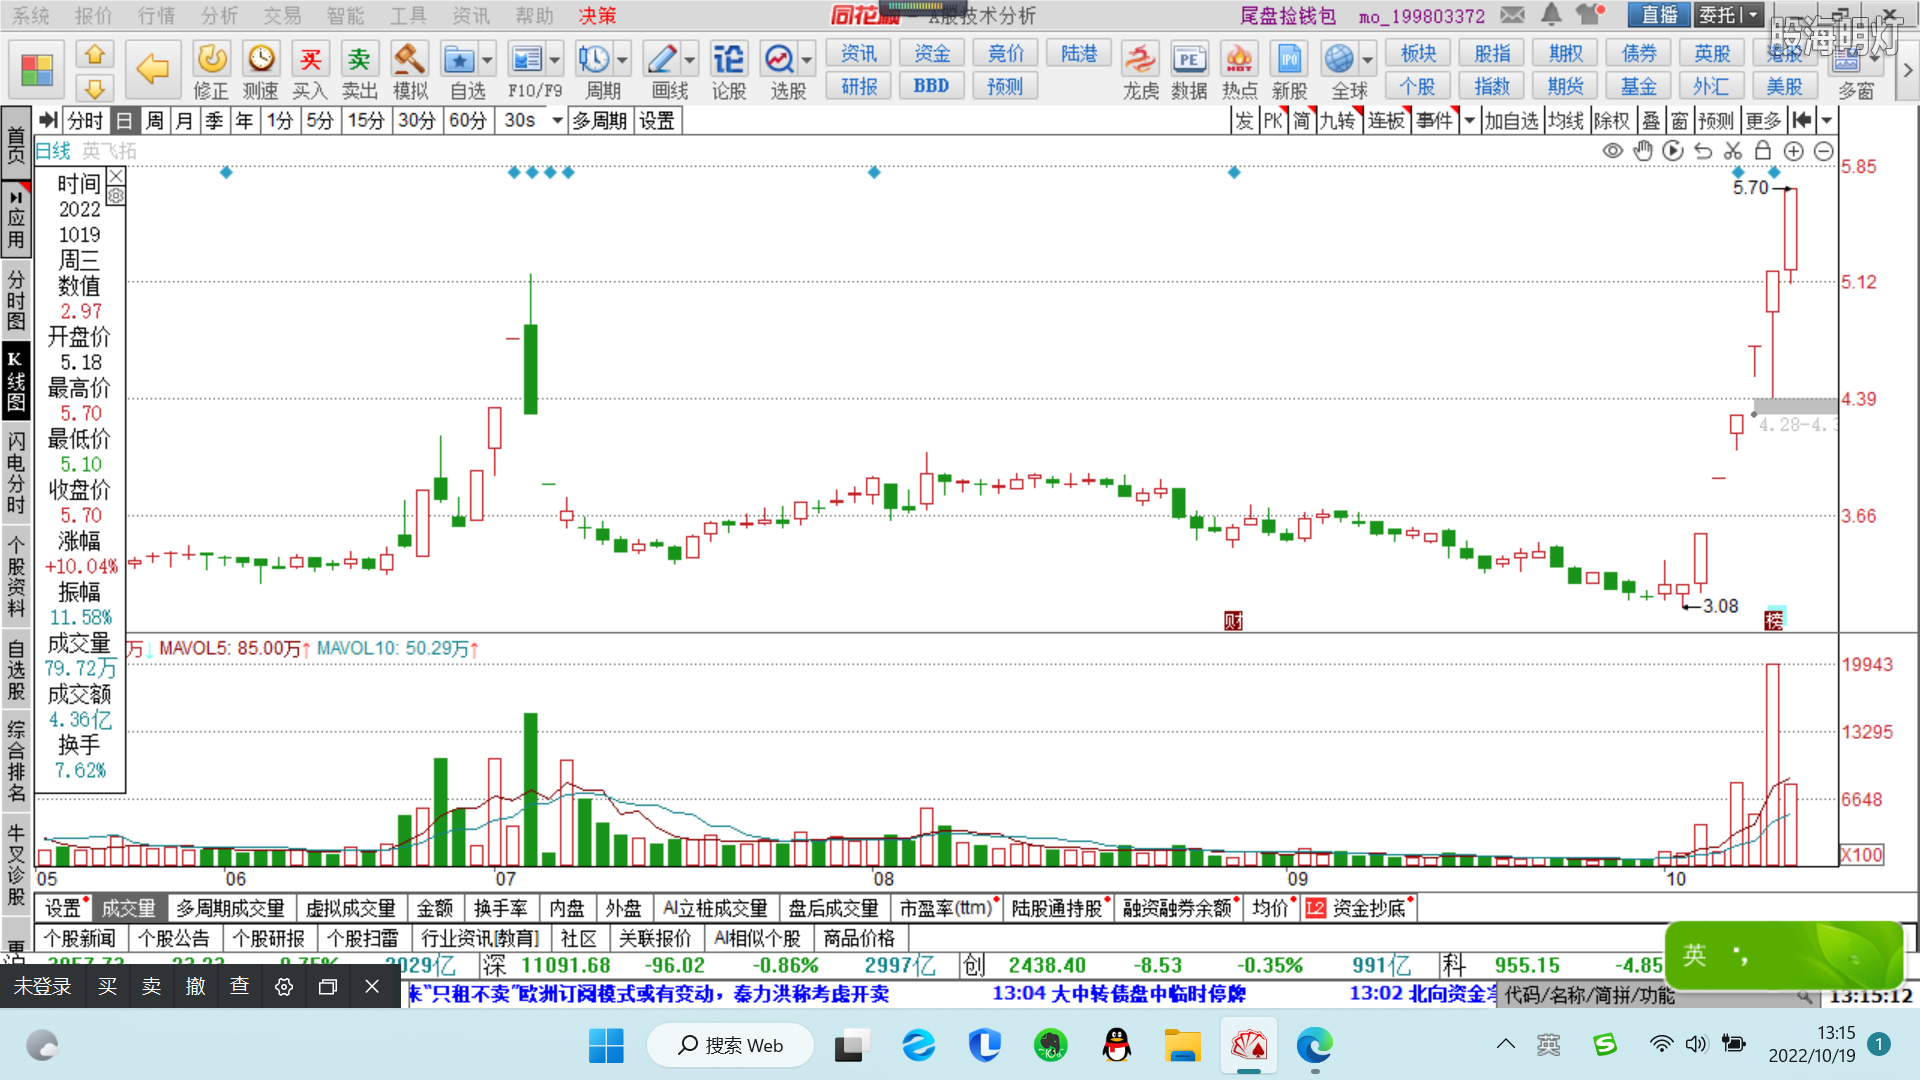Screen dimensions: 1920x1080
Task: Open the 模拟 simulated trading tool
Action: click(x=410, y=70)
